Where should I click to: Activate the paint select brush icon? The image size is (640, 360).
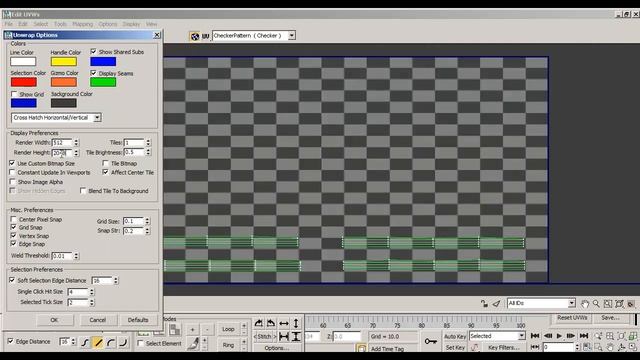193,344
